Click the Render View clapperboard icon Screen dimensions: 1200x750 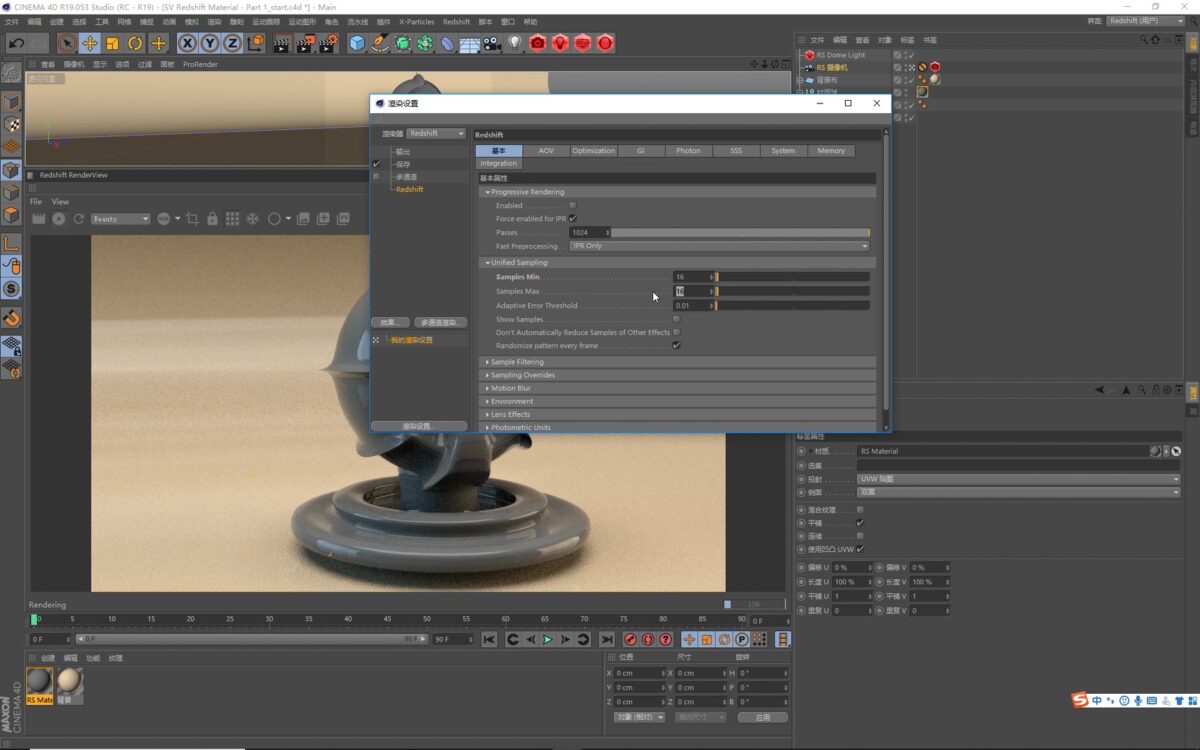pos(282,43)
